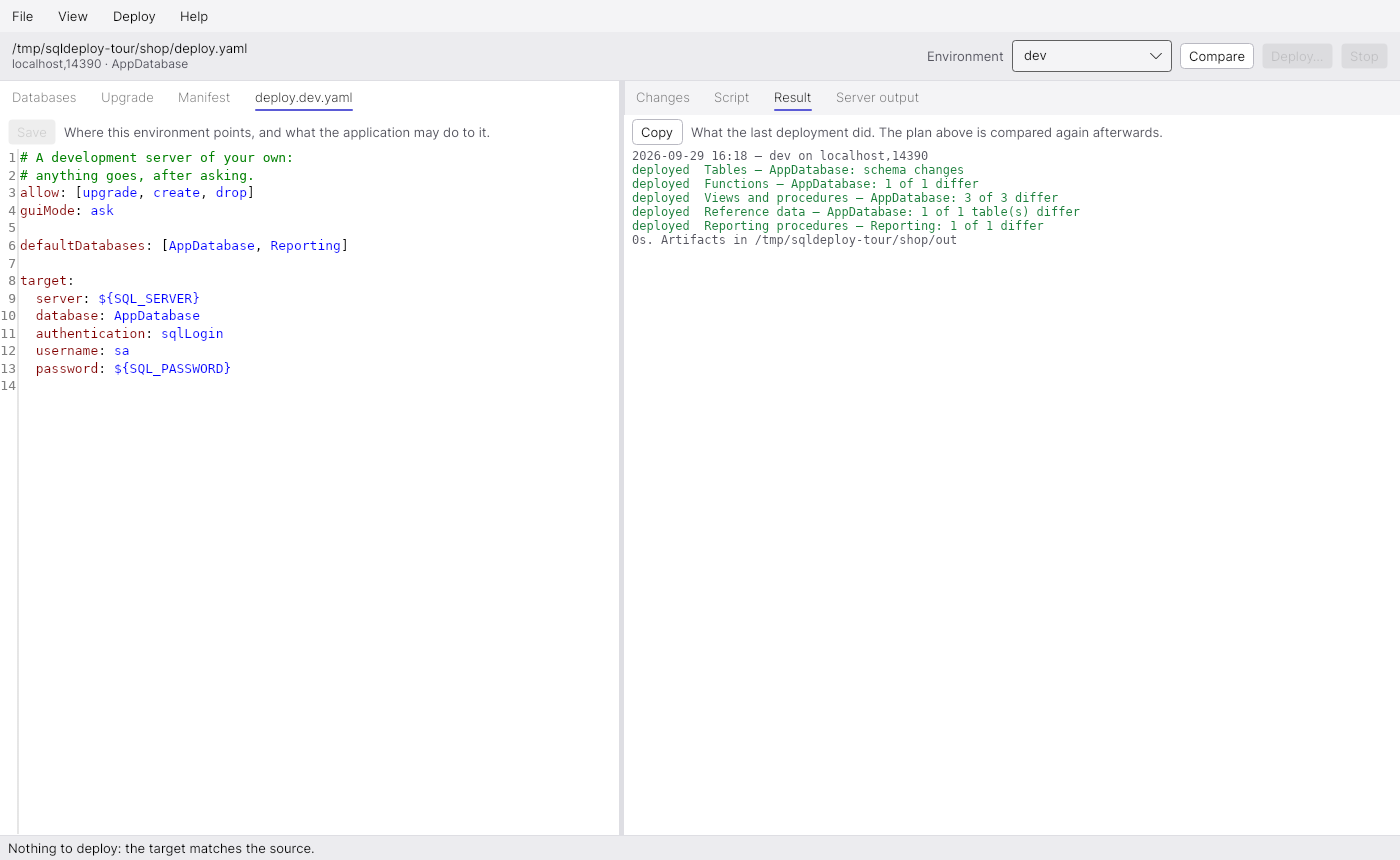The width and height of the screenshot is (1400, 860).
Task: Switch to the Databases tab
Action: pyautogui.click(x=44, y=97)
